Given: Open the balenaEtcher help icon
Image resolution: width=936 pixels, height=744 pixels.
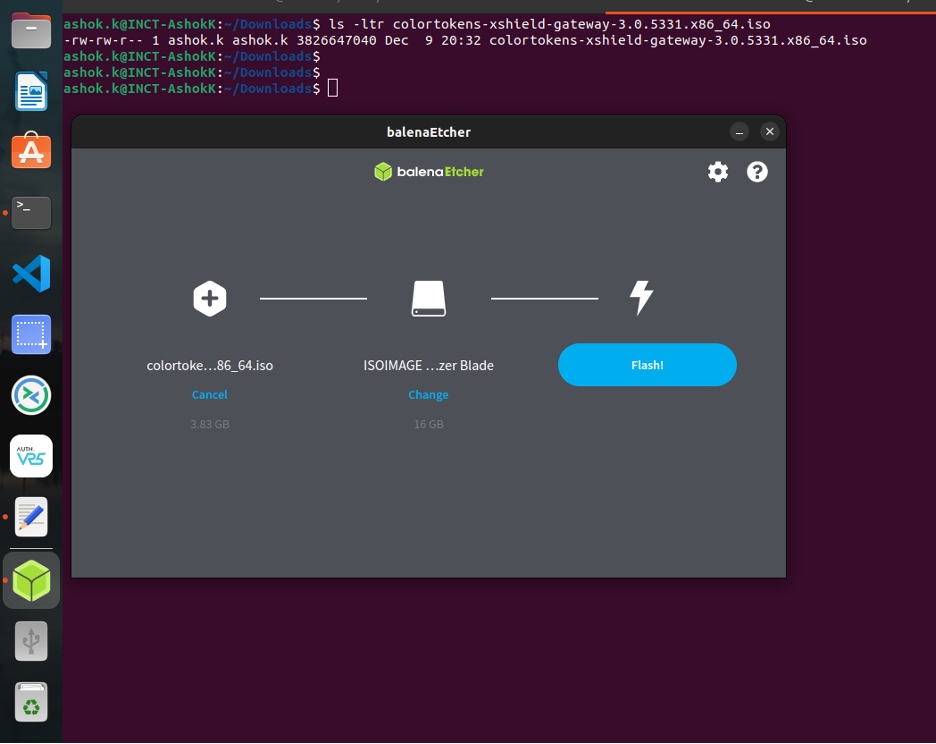Looking at the screenshot, I should click(757, 172).
